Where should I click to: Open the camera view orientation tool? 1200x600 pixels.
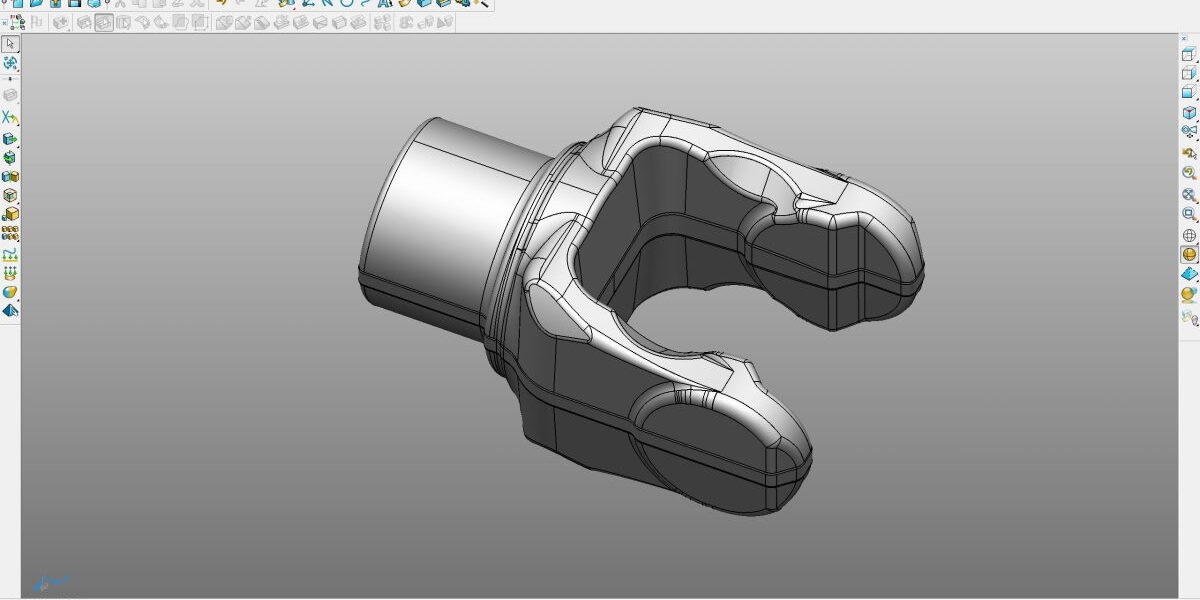point(1189,131)
